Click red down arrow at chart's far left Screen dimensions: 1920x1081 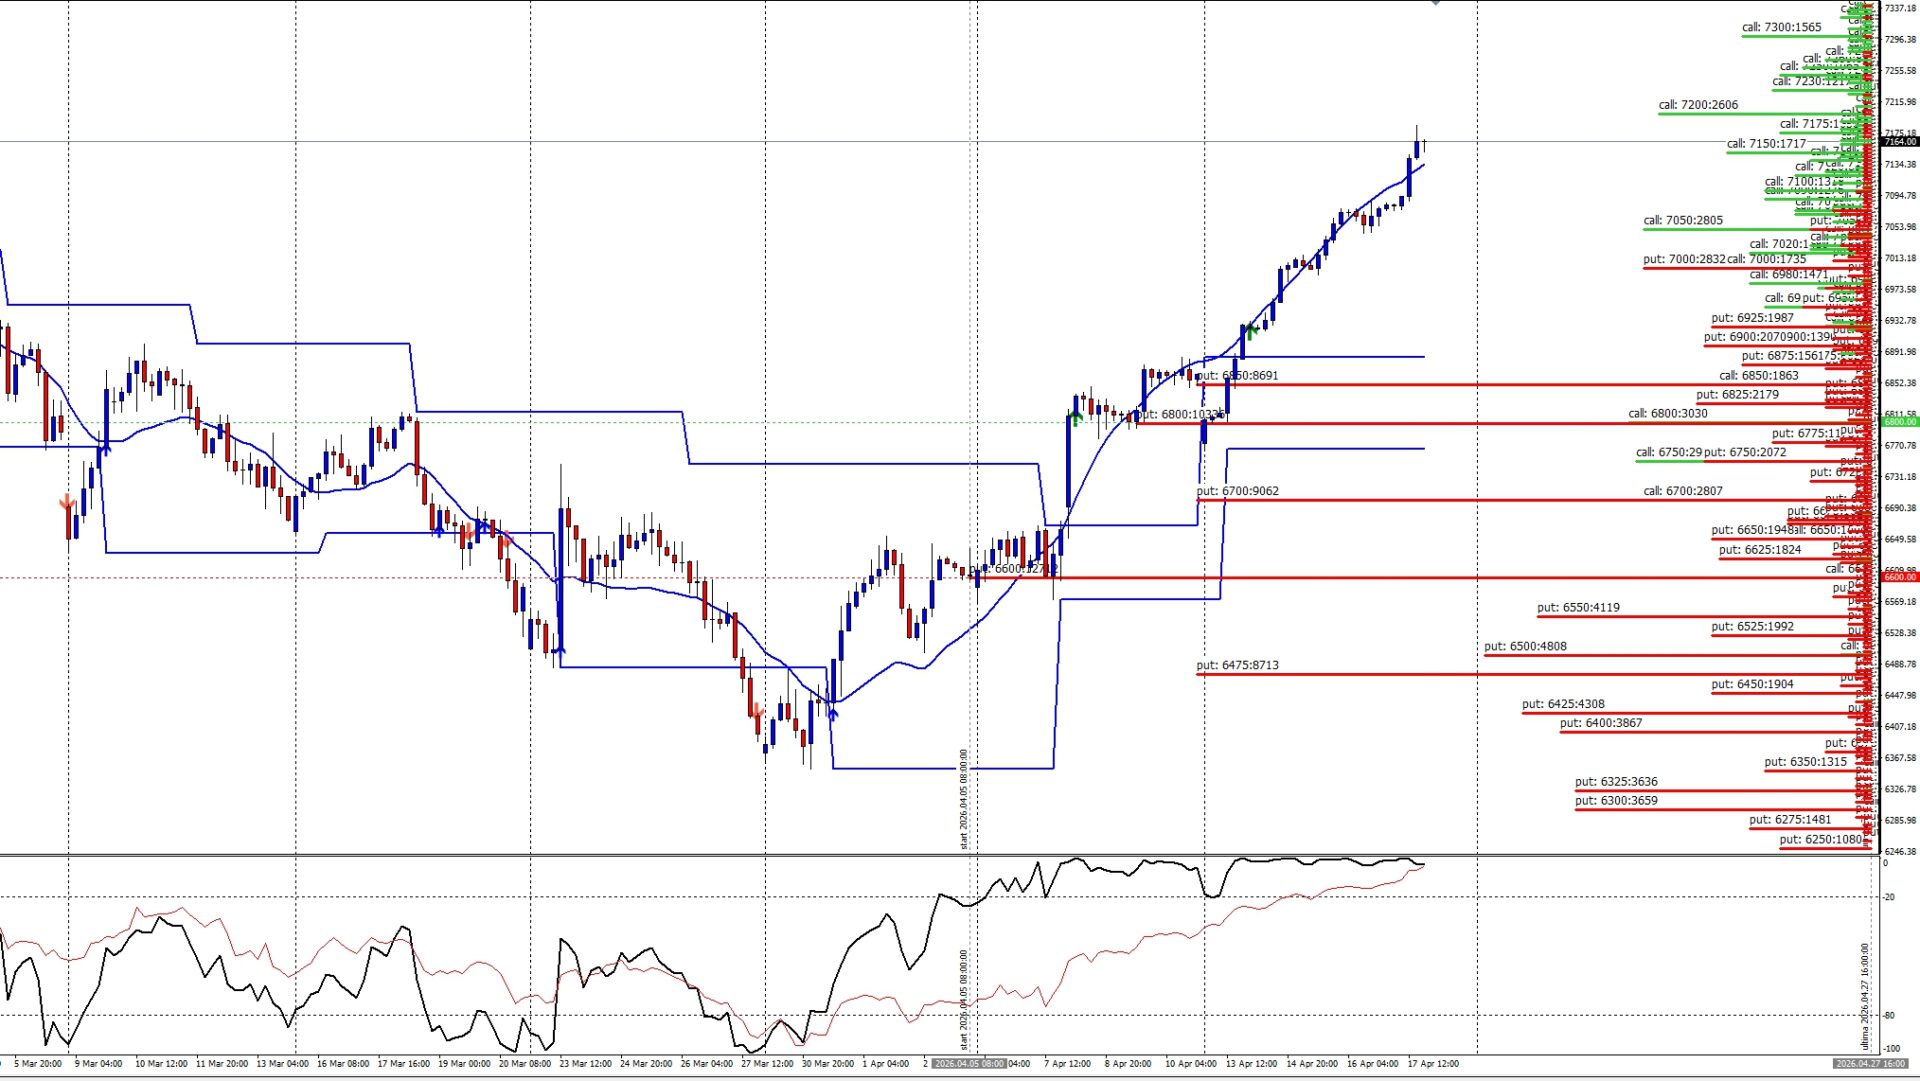(x=67, y=501)
